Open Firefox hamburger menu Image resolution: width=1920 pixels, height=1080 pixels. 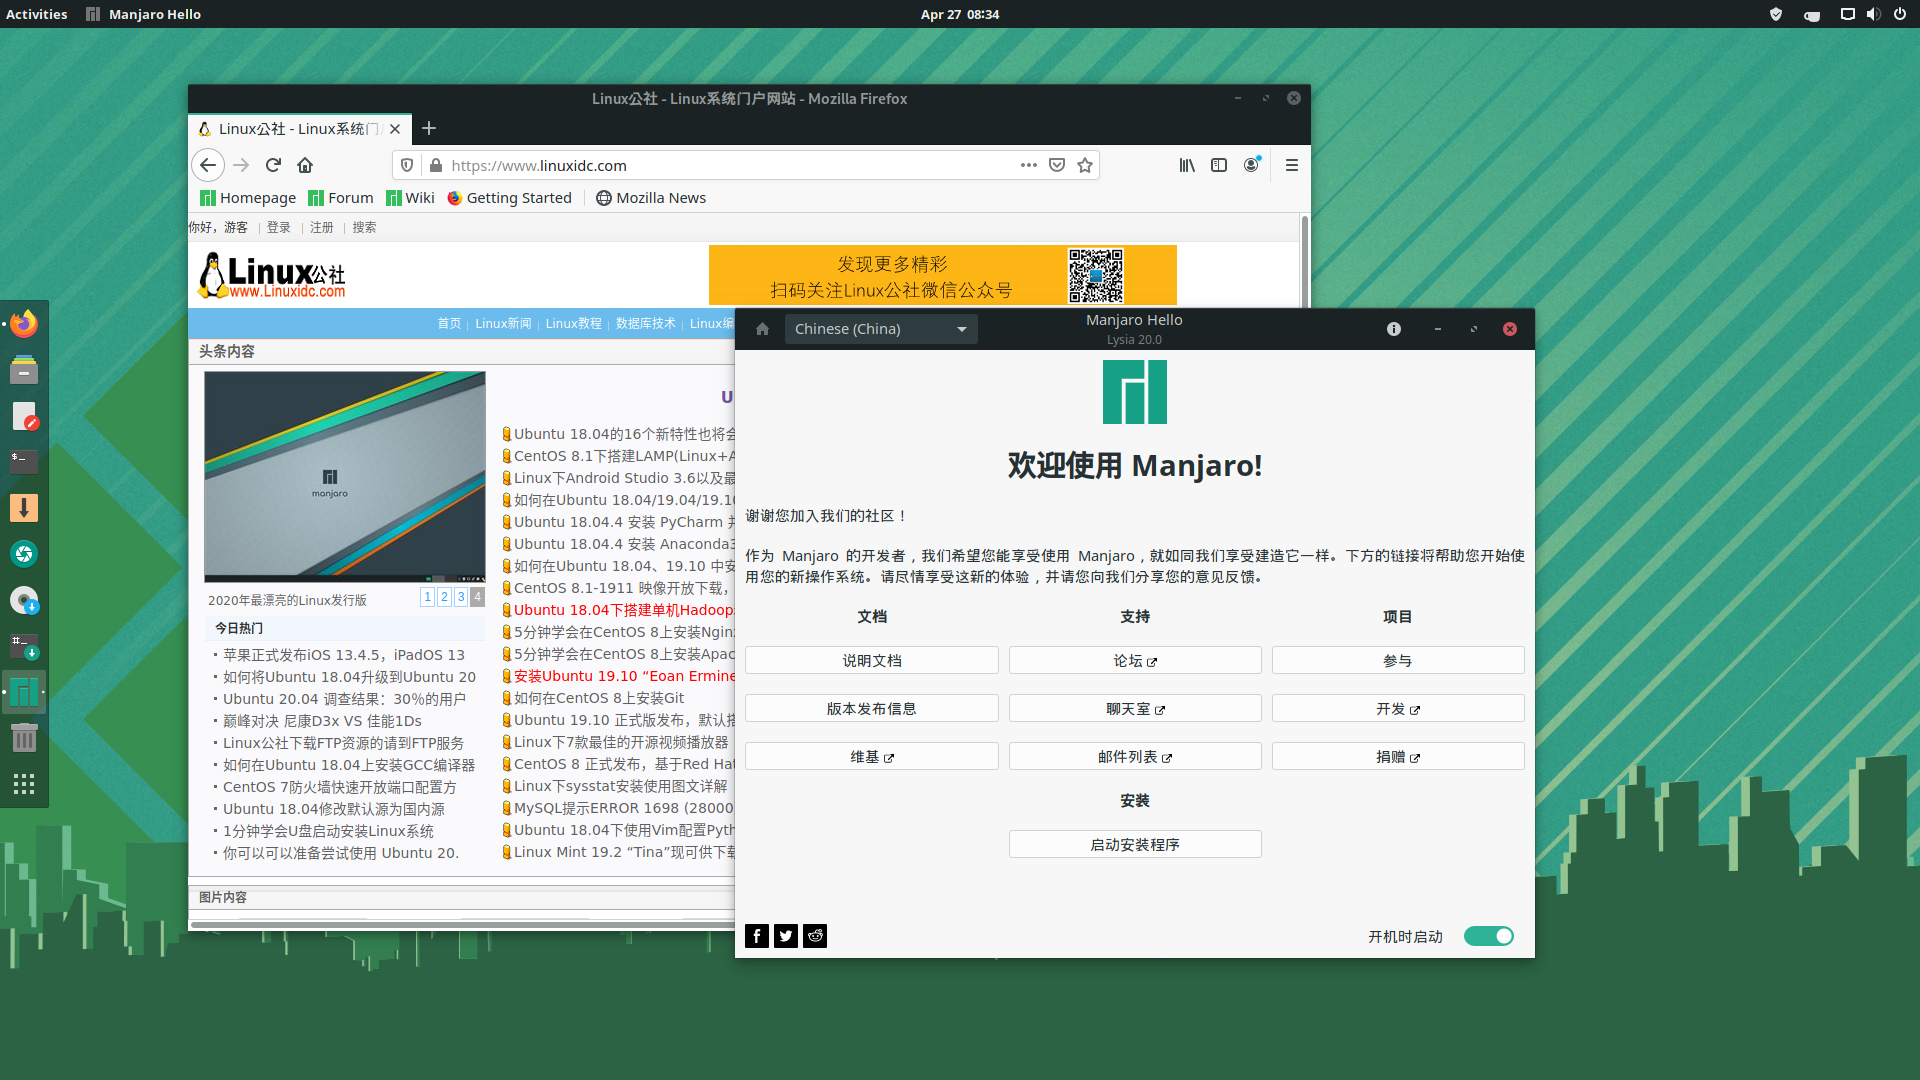click(1292, 165)
